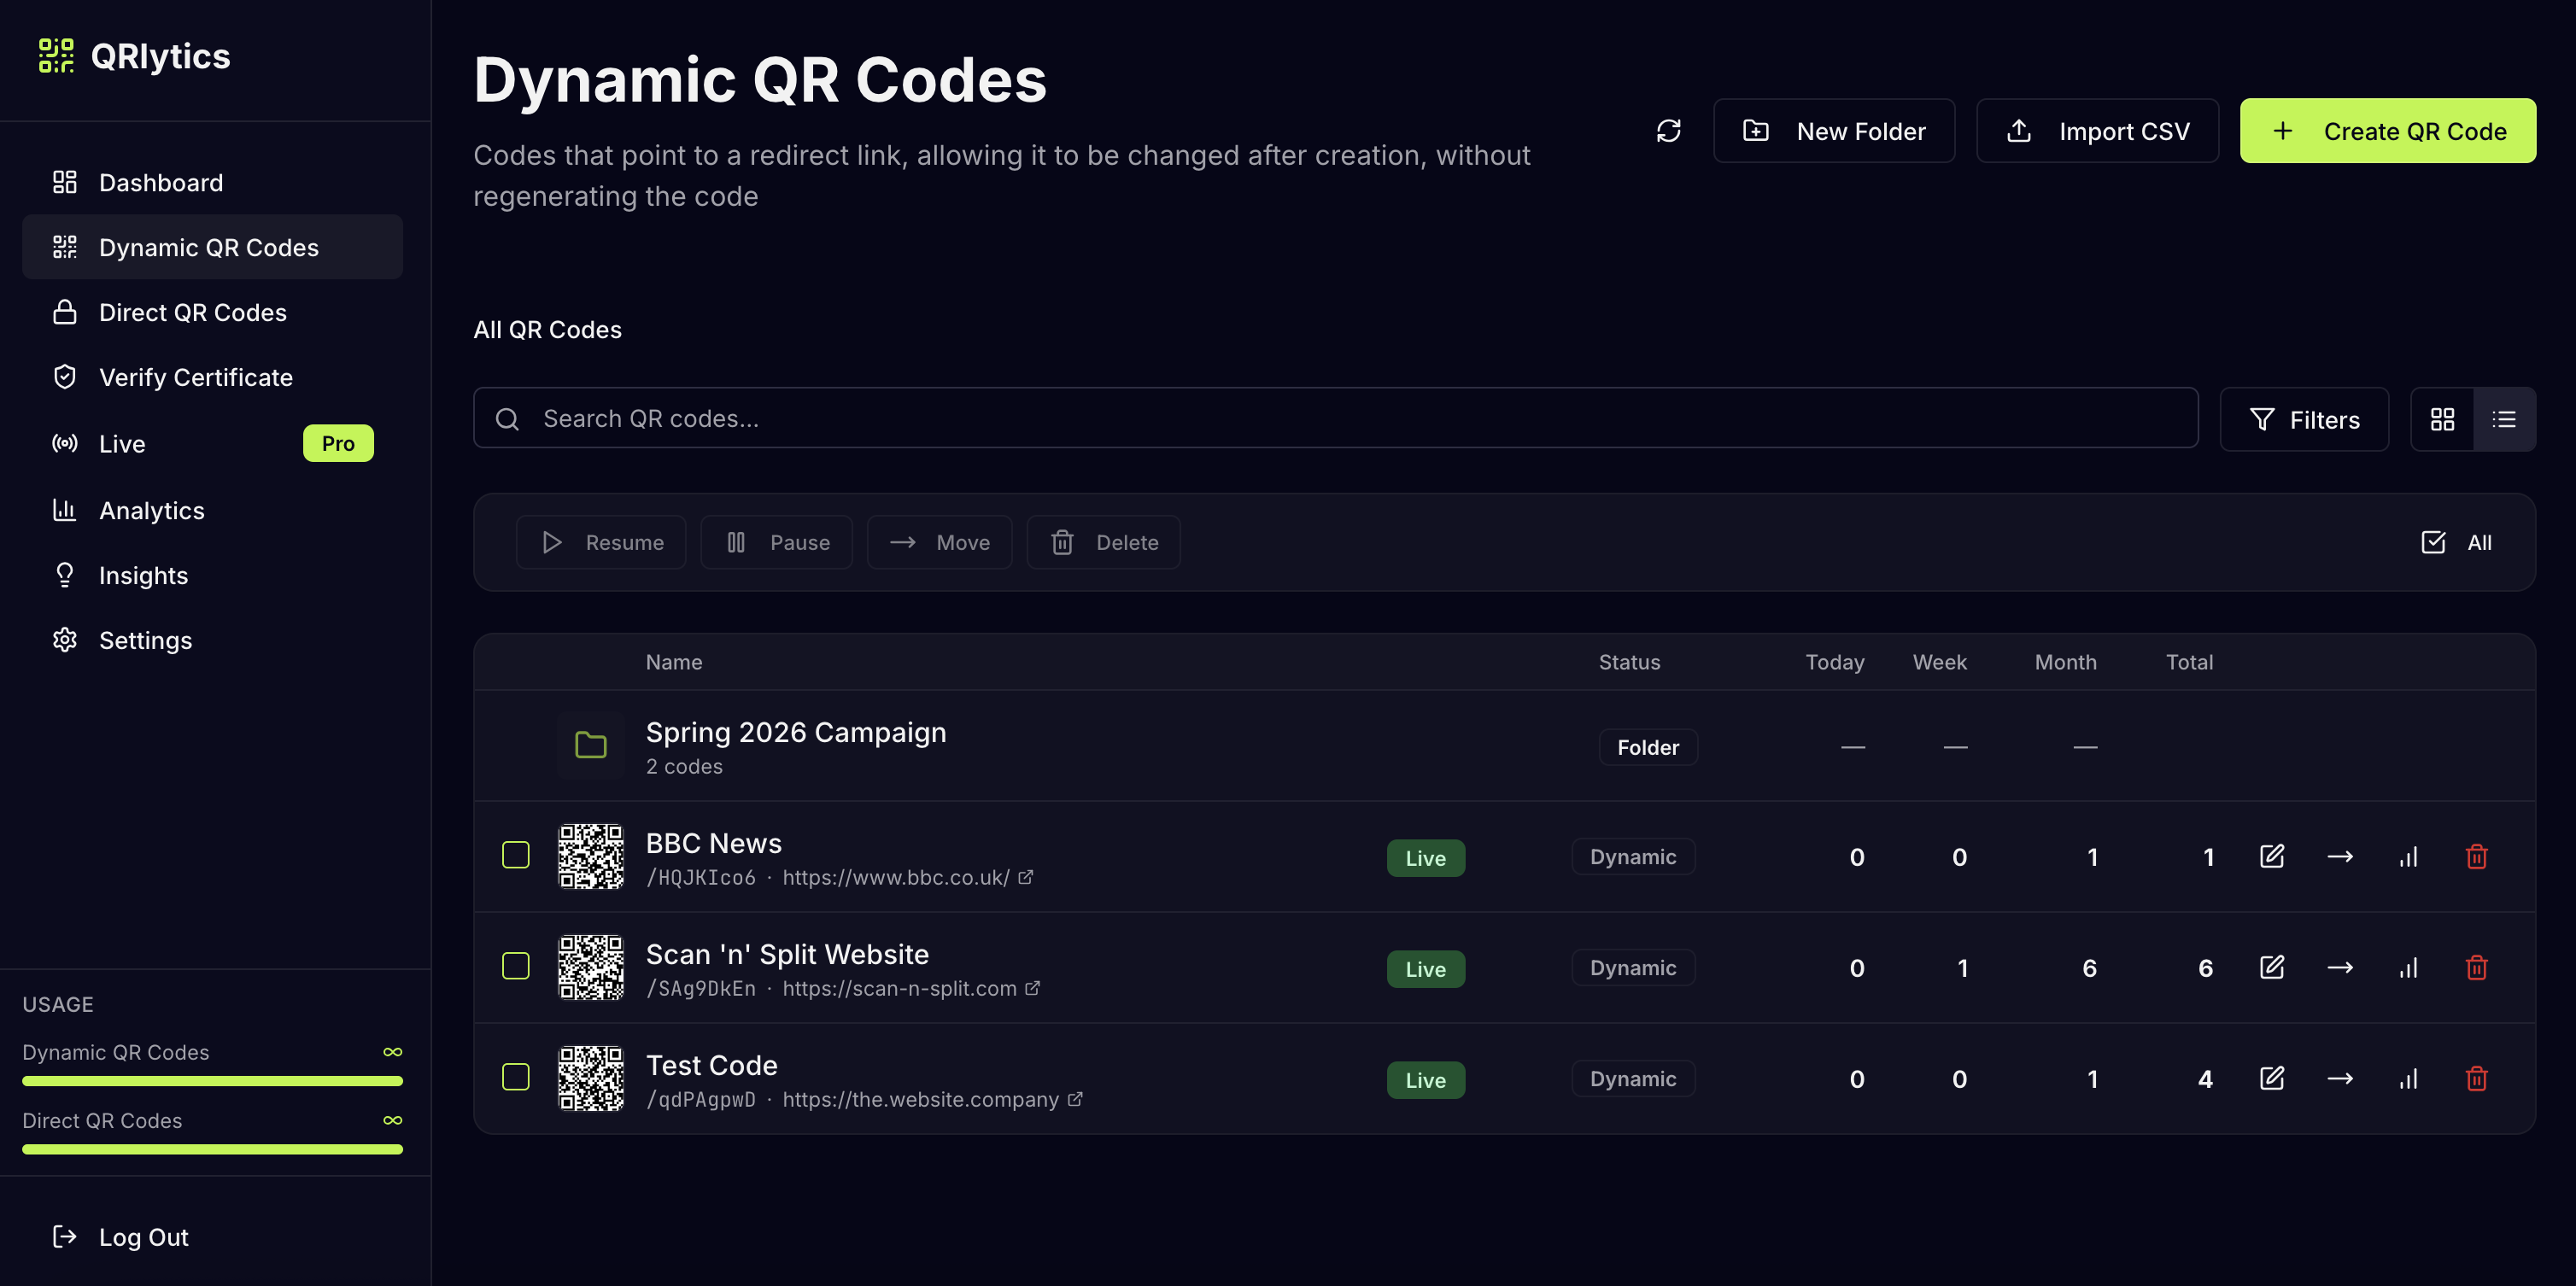This screenshot has height=1286, width=2576.
Task: Click the Dynamic QR Codes usage bar
Action: [x=213, y=1080]
